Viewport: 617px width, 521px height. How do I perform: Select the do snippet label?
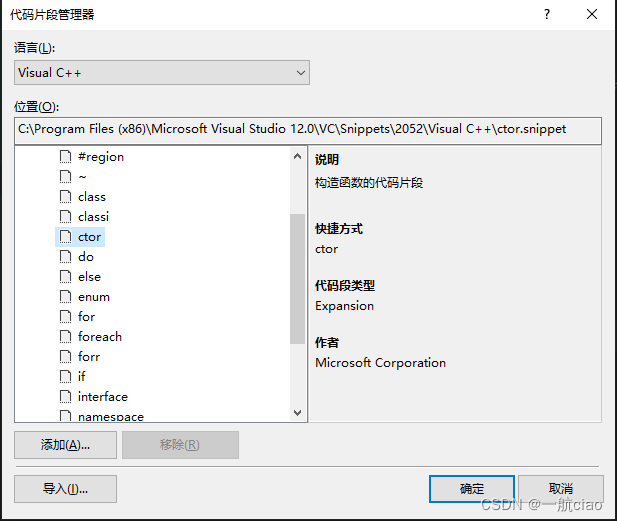coord(86,257)
